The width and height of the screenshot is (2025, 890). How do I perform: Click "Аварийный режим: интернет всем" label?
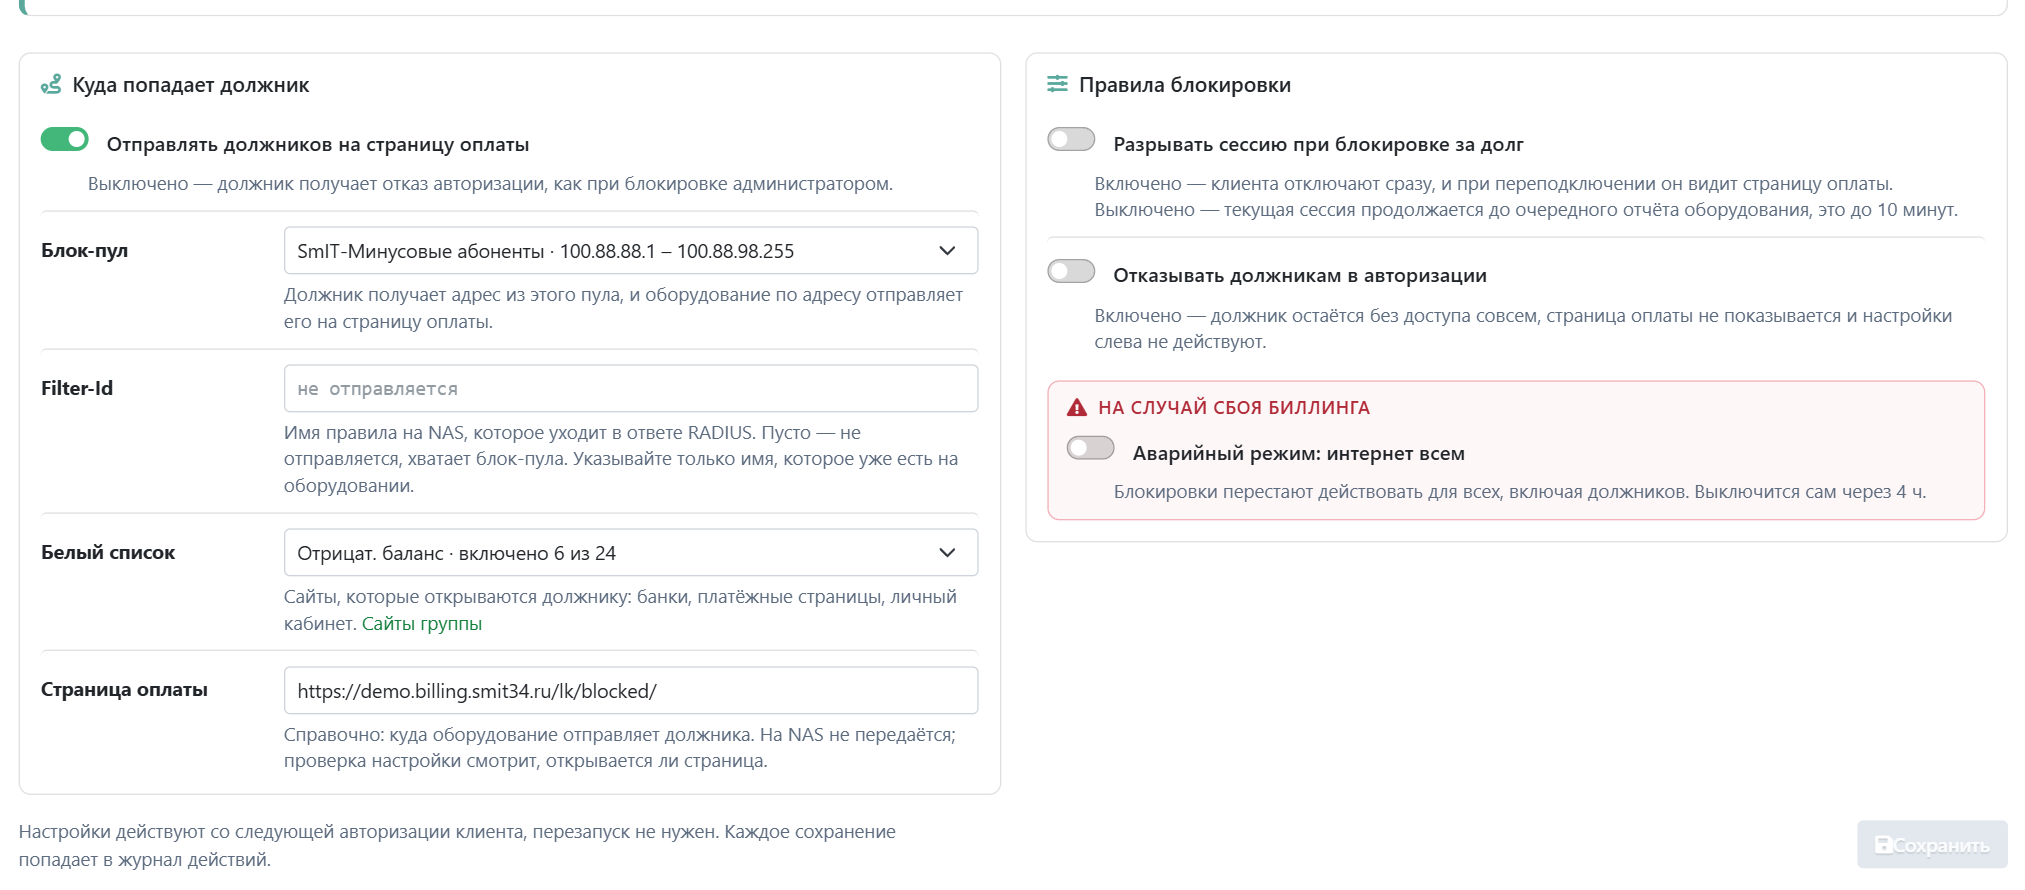(1299, 453)
